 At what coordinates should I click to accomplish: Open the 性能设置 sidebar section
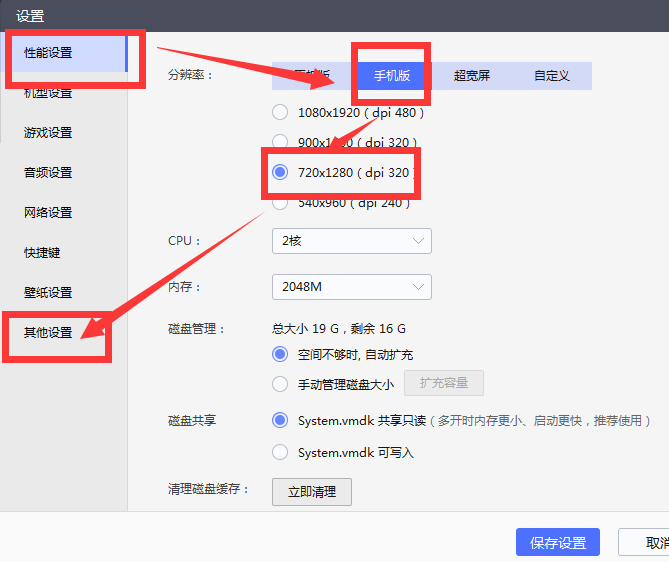pos(49,53)
